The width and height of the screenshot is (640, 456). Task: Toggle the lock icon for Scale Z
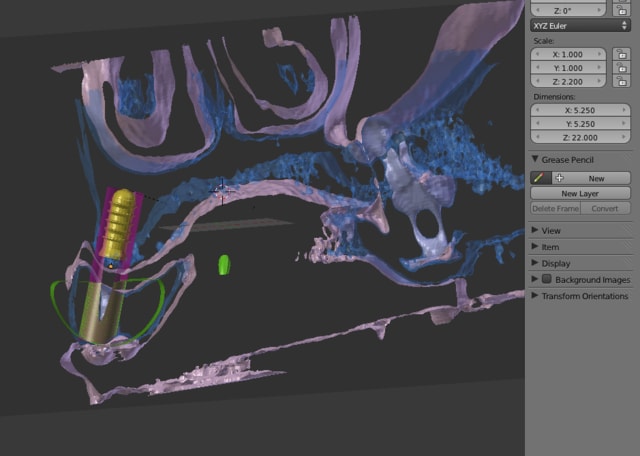click(621, 81)
